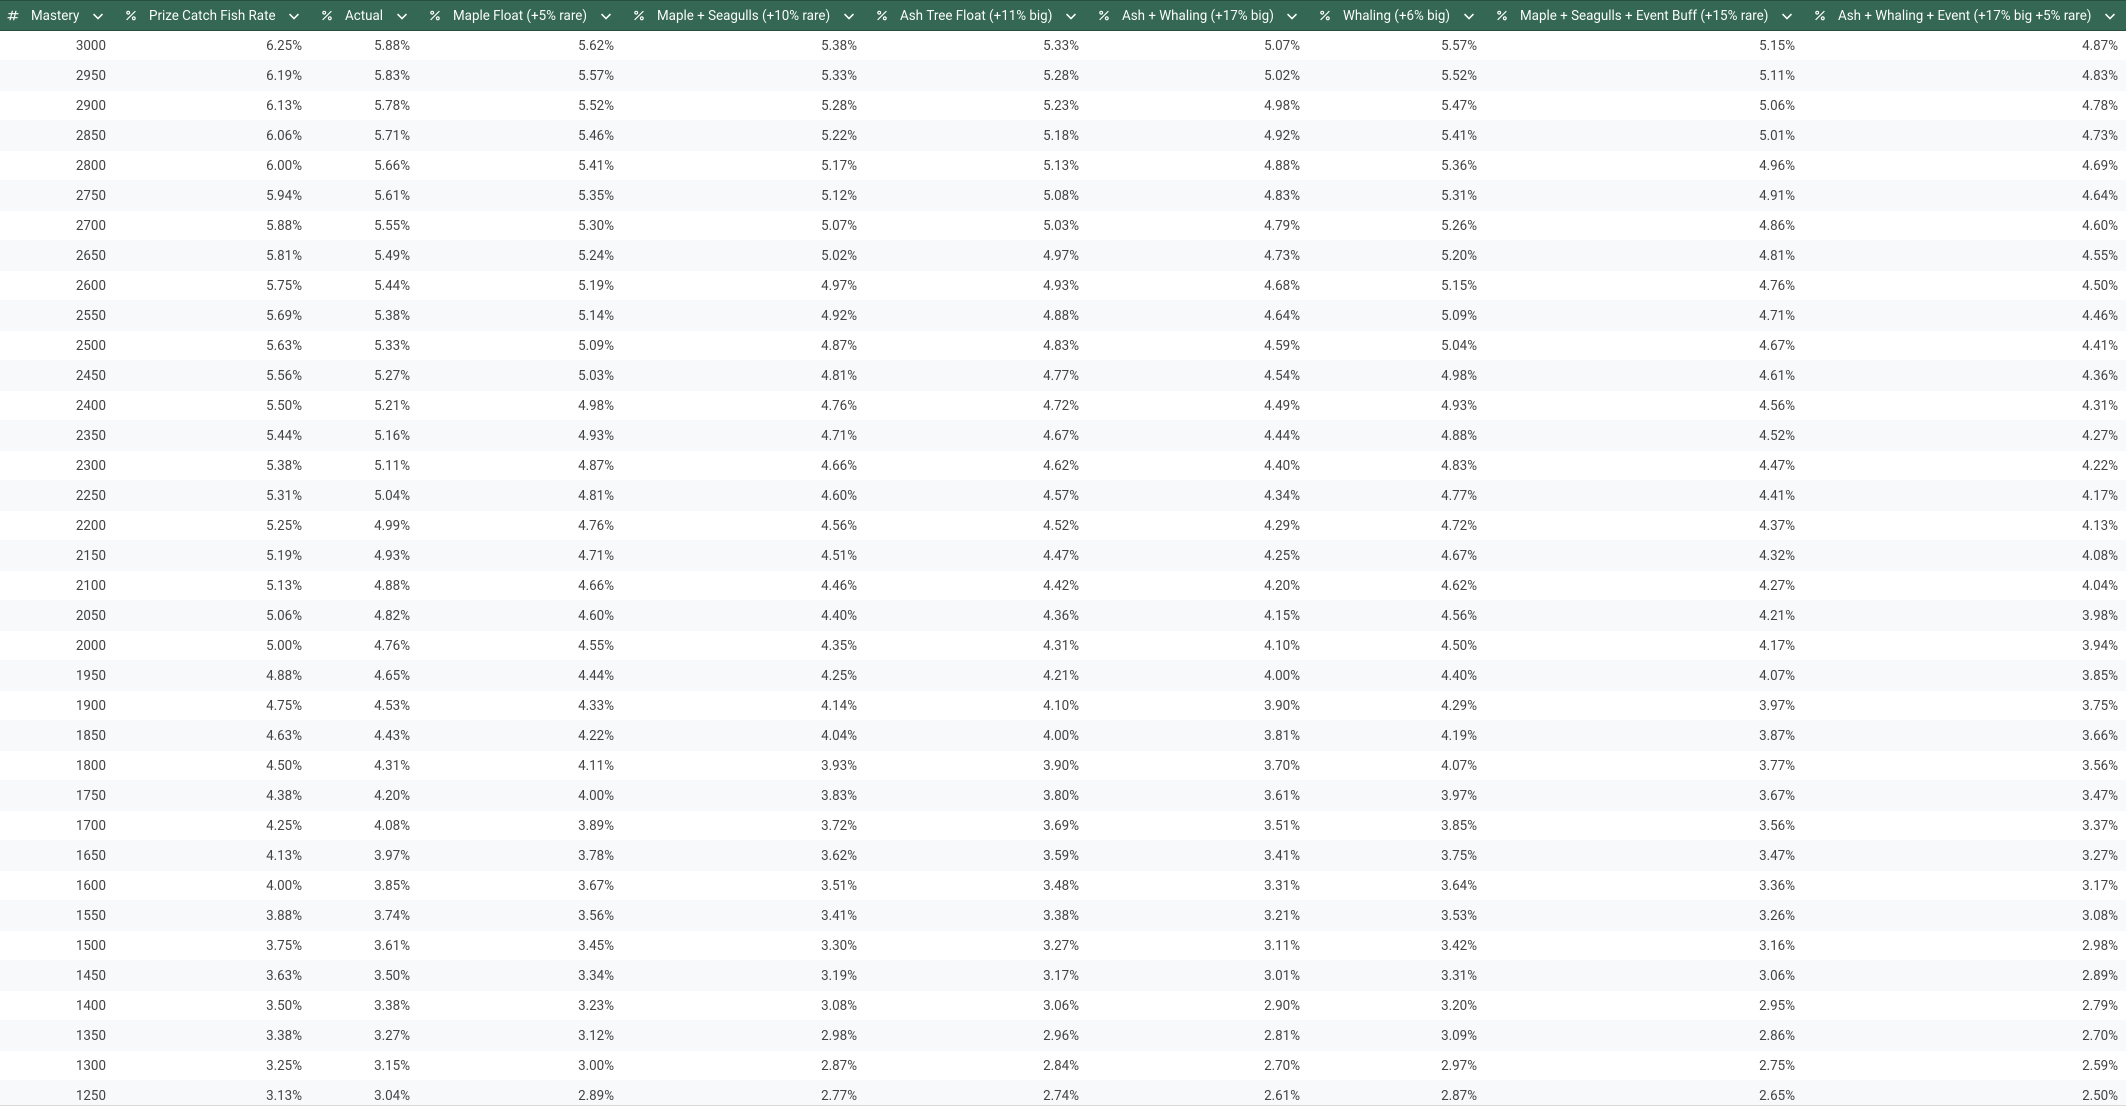This screenshot has width=2126, height=1106.
Task: Click percent icon beside Ash + Whaling (+17% big)
Action: 1104,16
